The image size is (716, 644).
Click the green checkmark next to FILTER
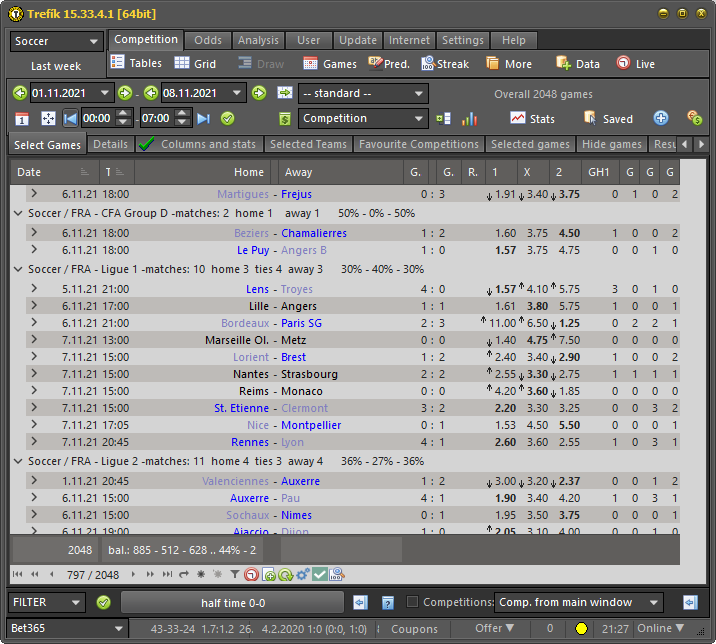pyautogui.click(x=103, y=602)
